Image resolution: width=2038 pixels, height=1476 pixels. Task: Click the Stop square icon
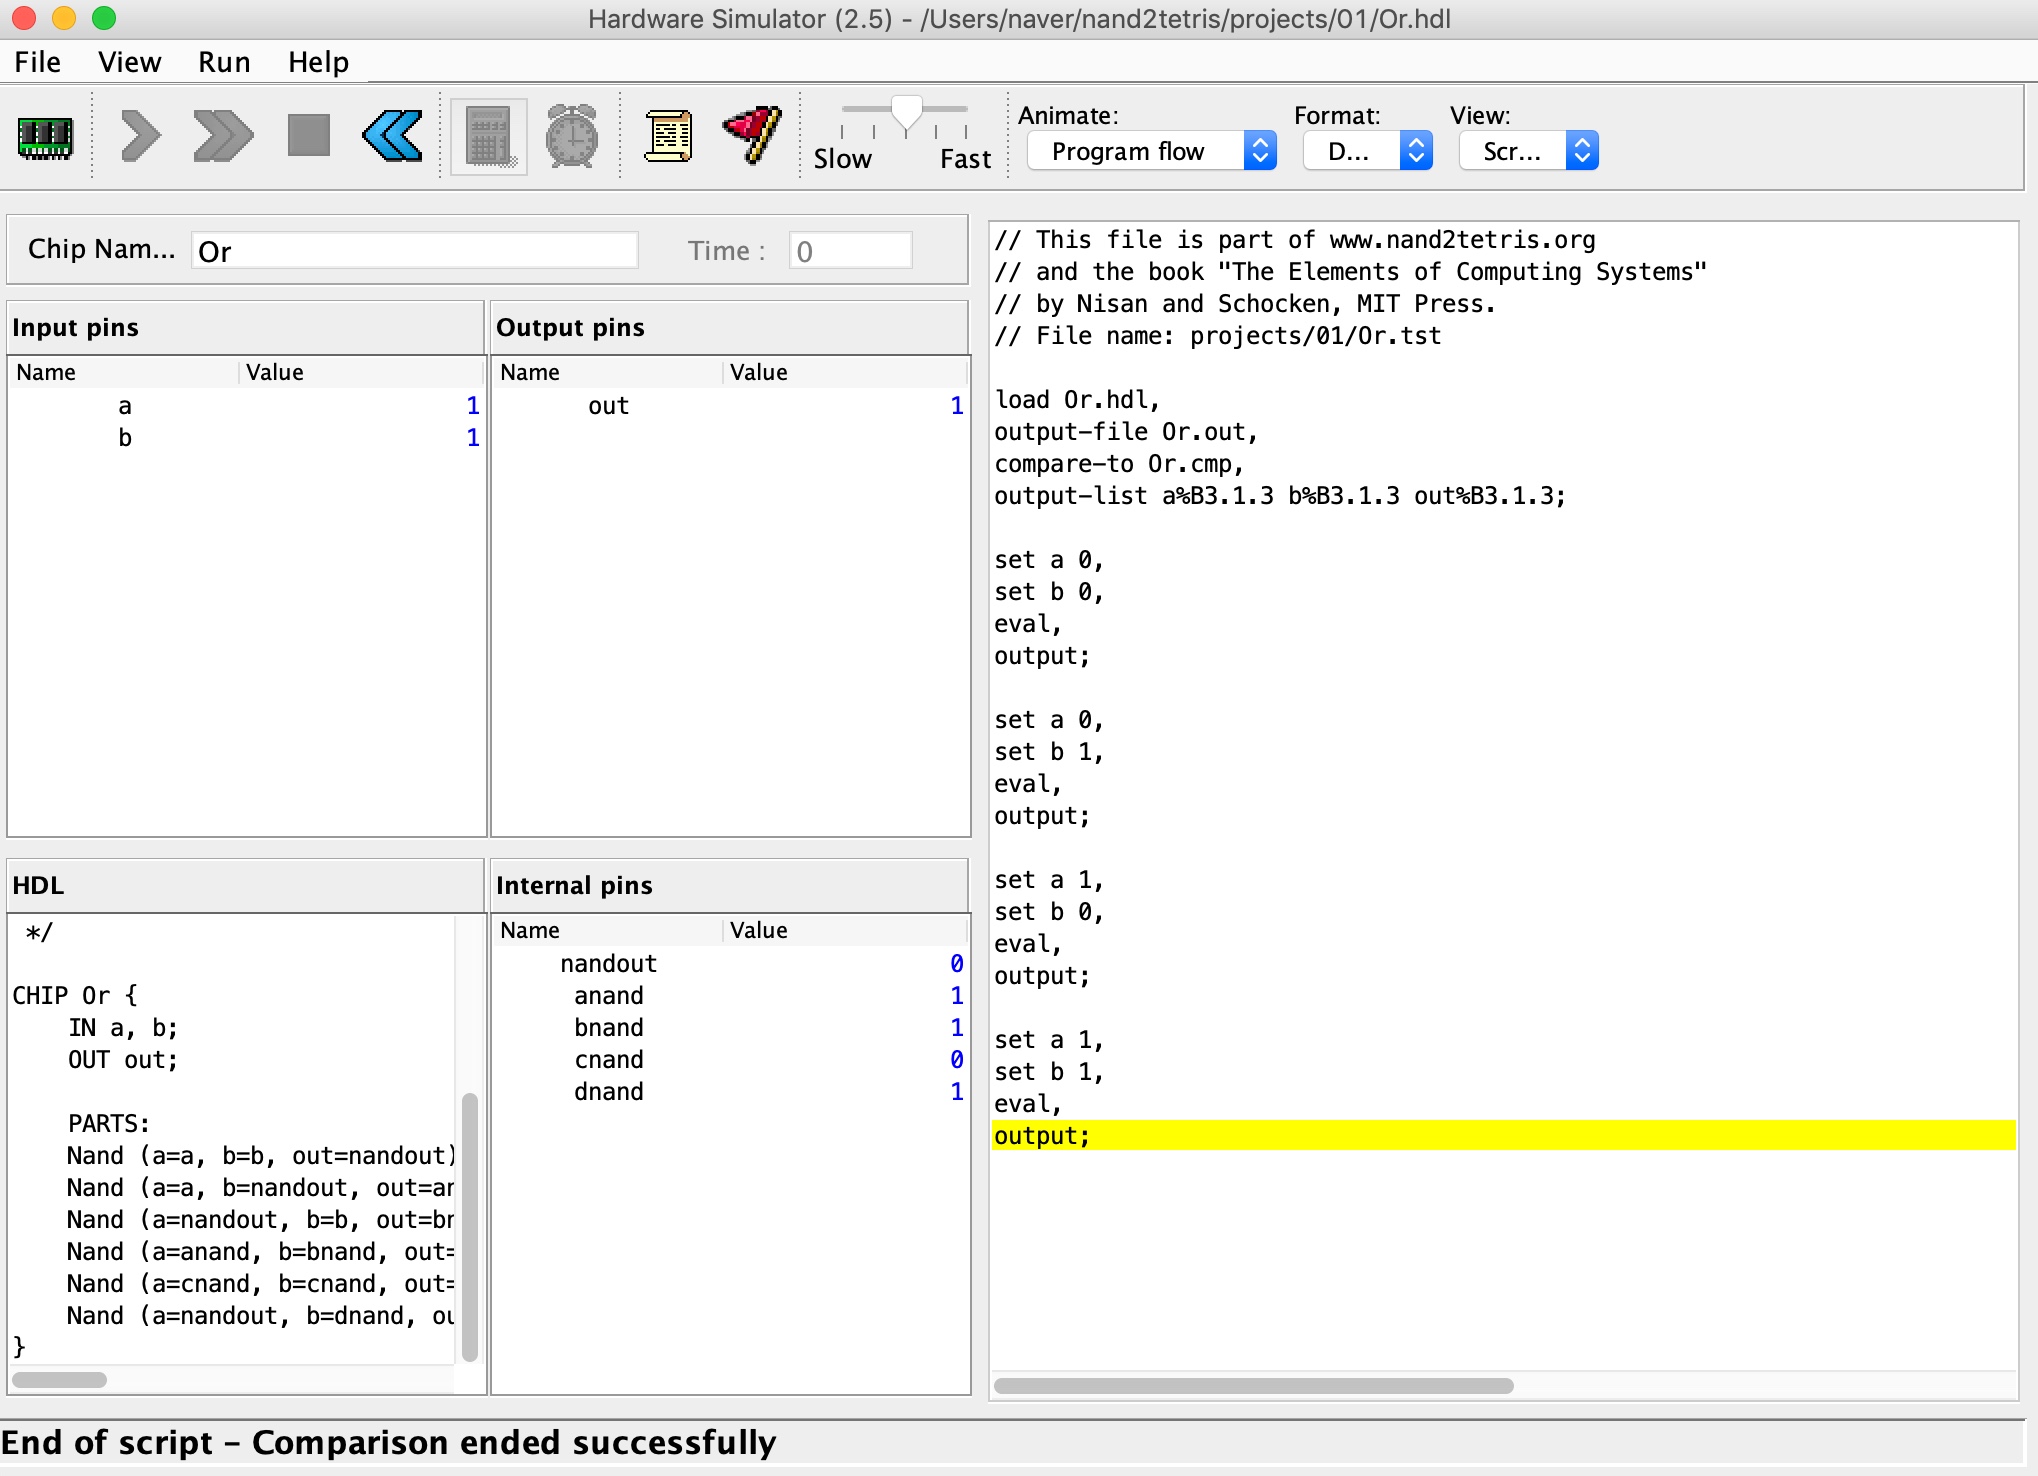pyautogui.click(x=308, y=136)
